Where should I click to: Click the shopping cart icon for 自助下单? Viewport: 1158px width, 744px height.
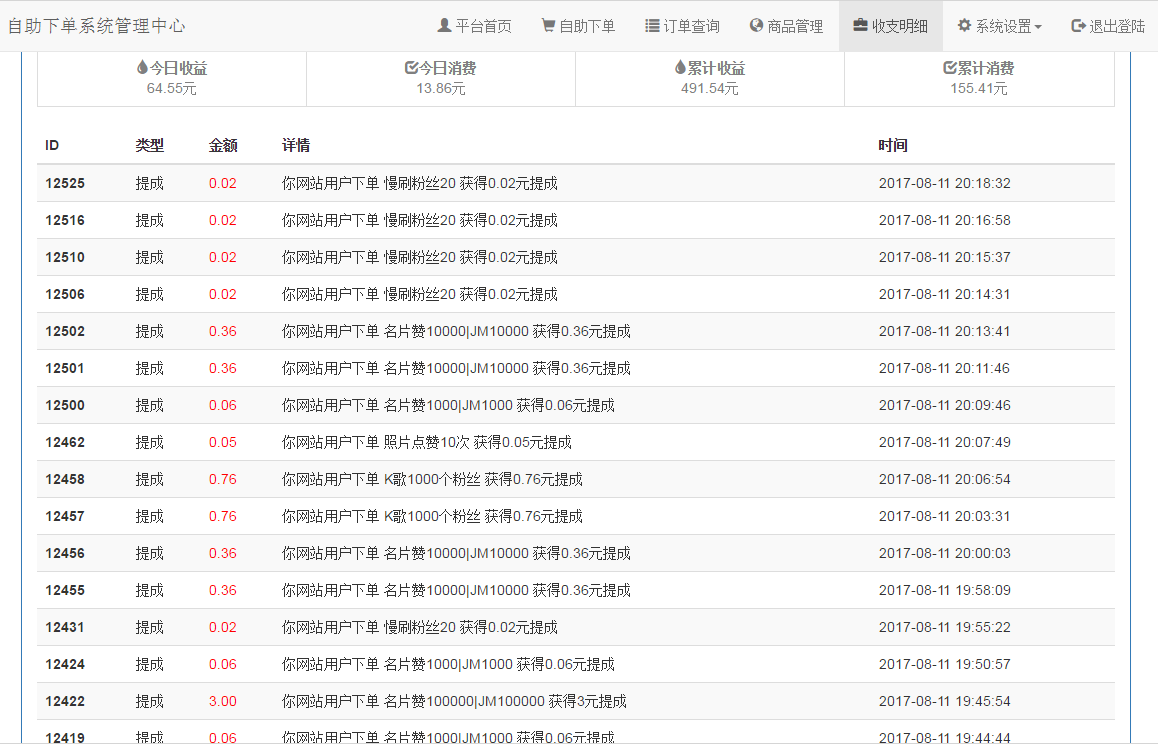tap(548, 26)
